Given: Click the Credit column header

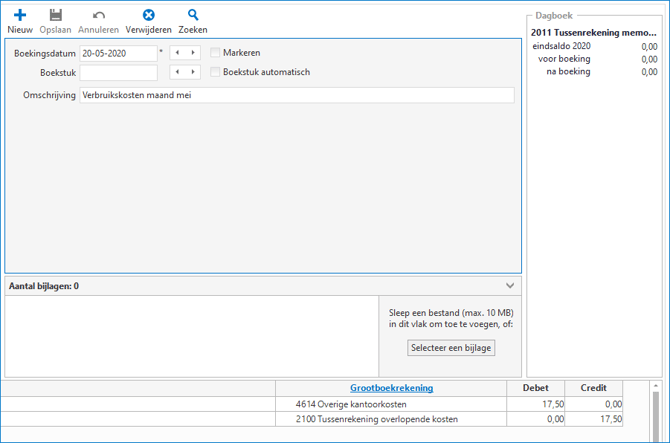Looking at the screenshot, I should point(593,388).
